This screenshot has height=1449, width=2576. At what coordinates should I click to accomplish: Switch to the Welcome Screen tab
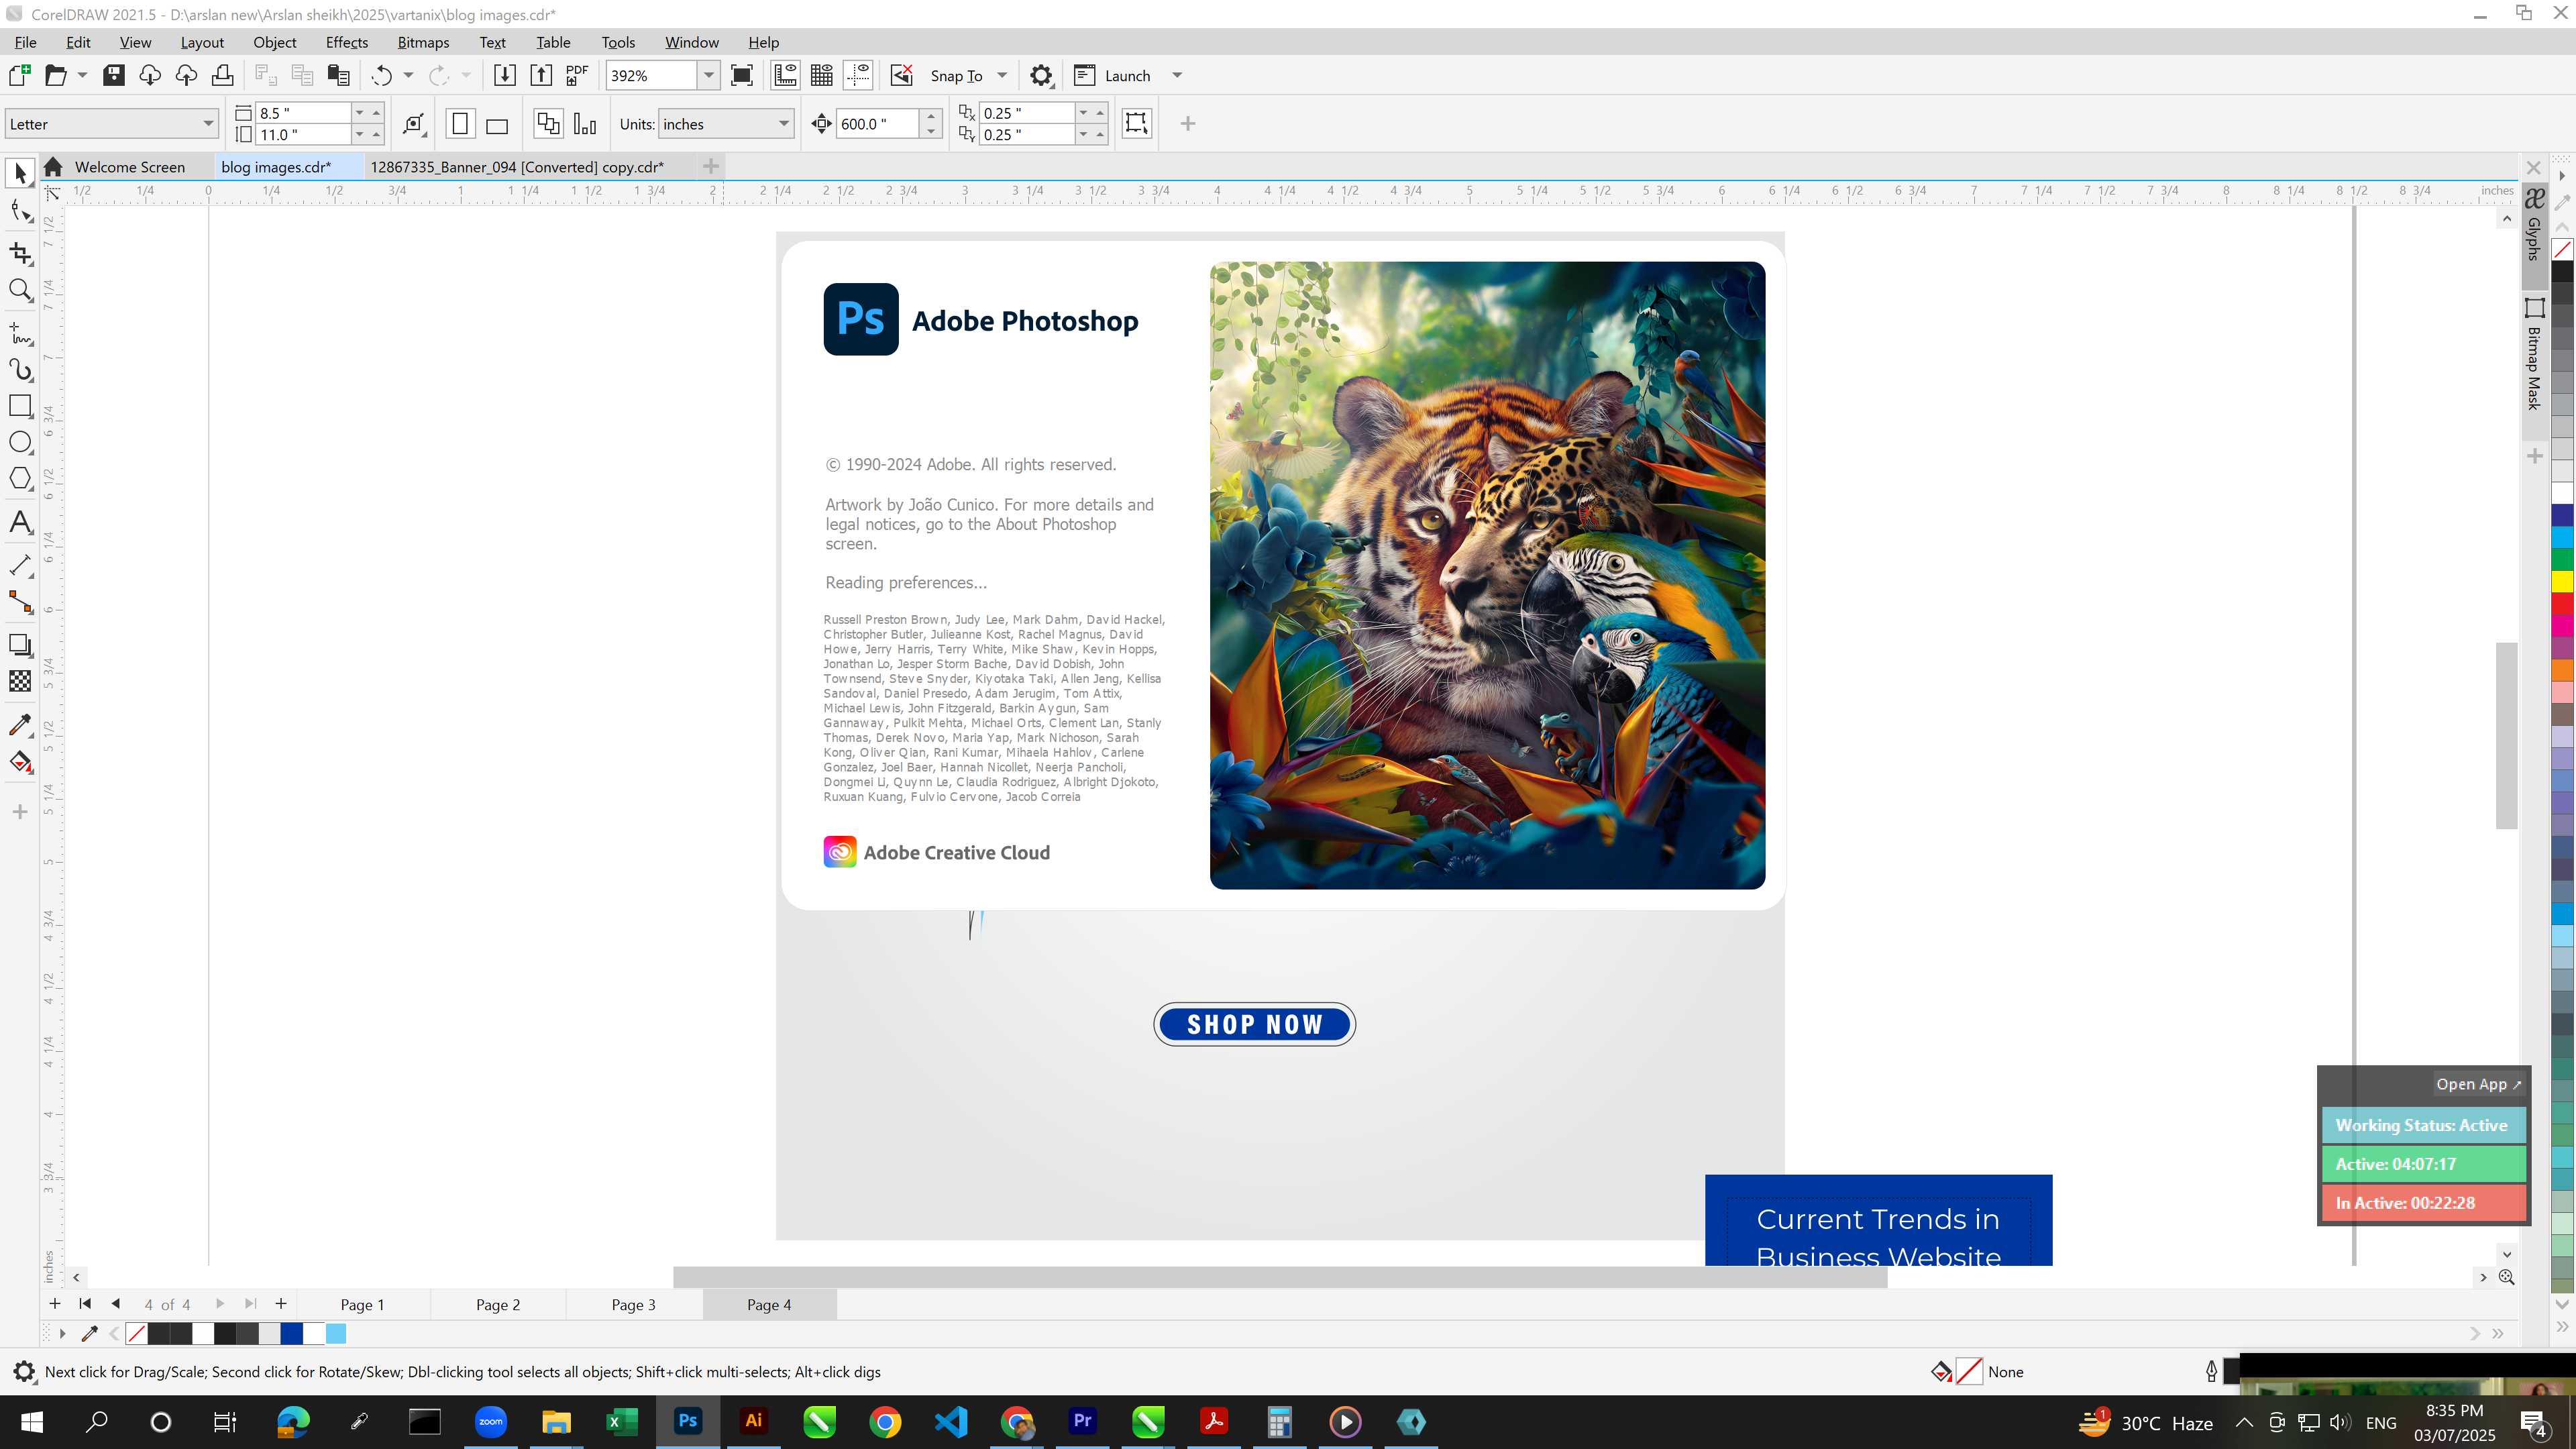click(130, 167)
